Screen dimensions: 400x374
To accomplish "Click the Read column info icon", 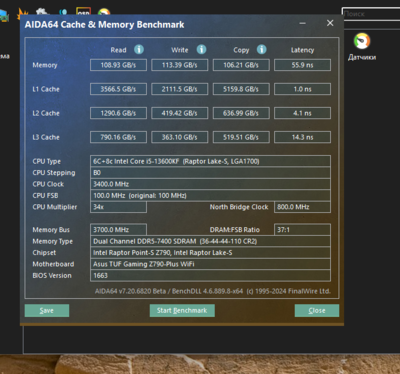I will (139, 50).
